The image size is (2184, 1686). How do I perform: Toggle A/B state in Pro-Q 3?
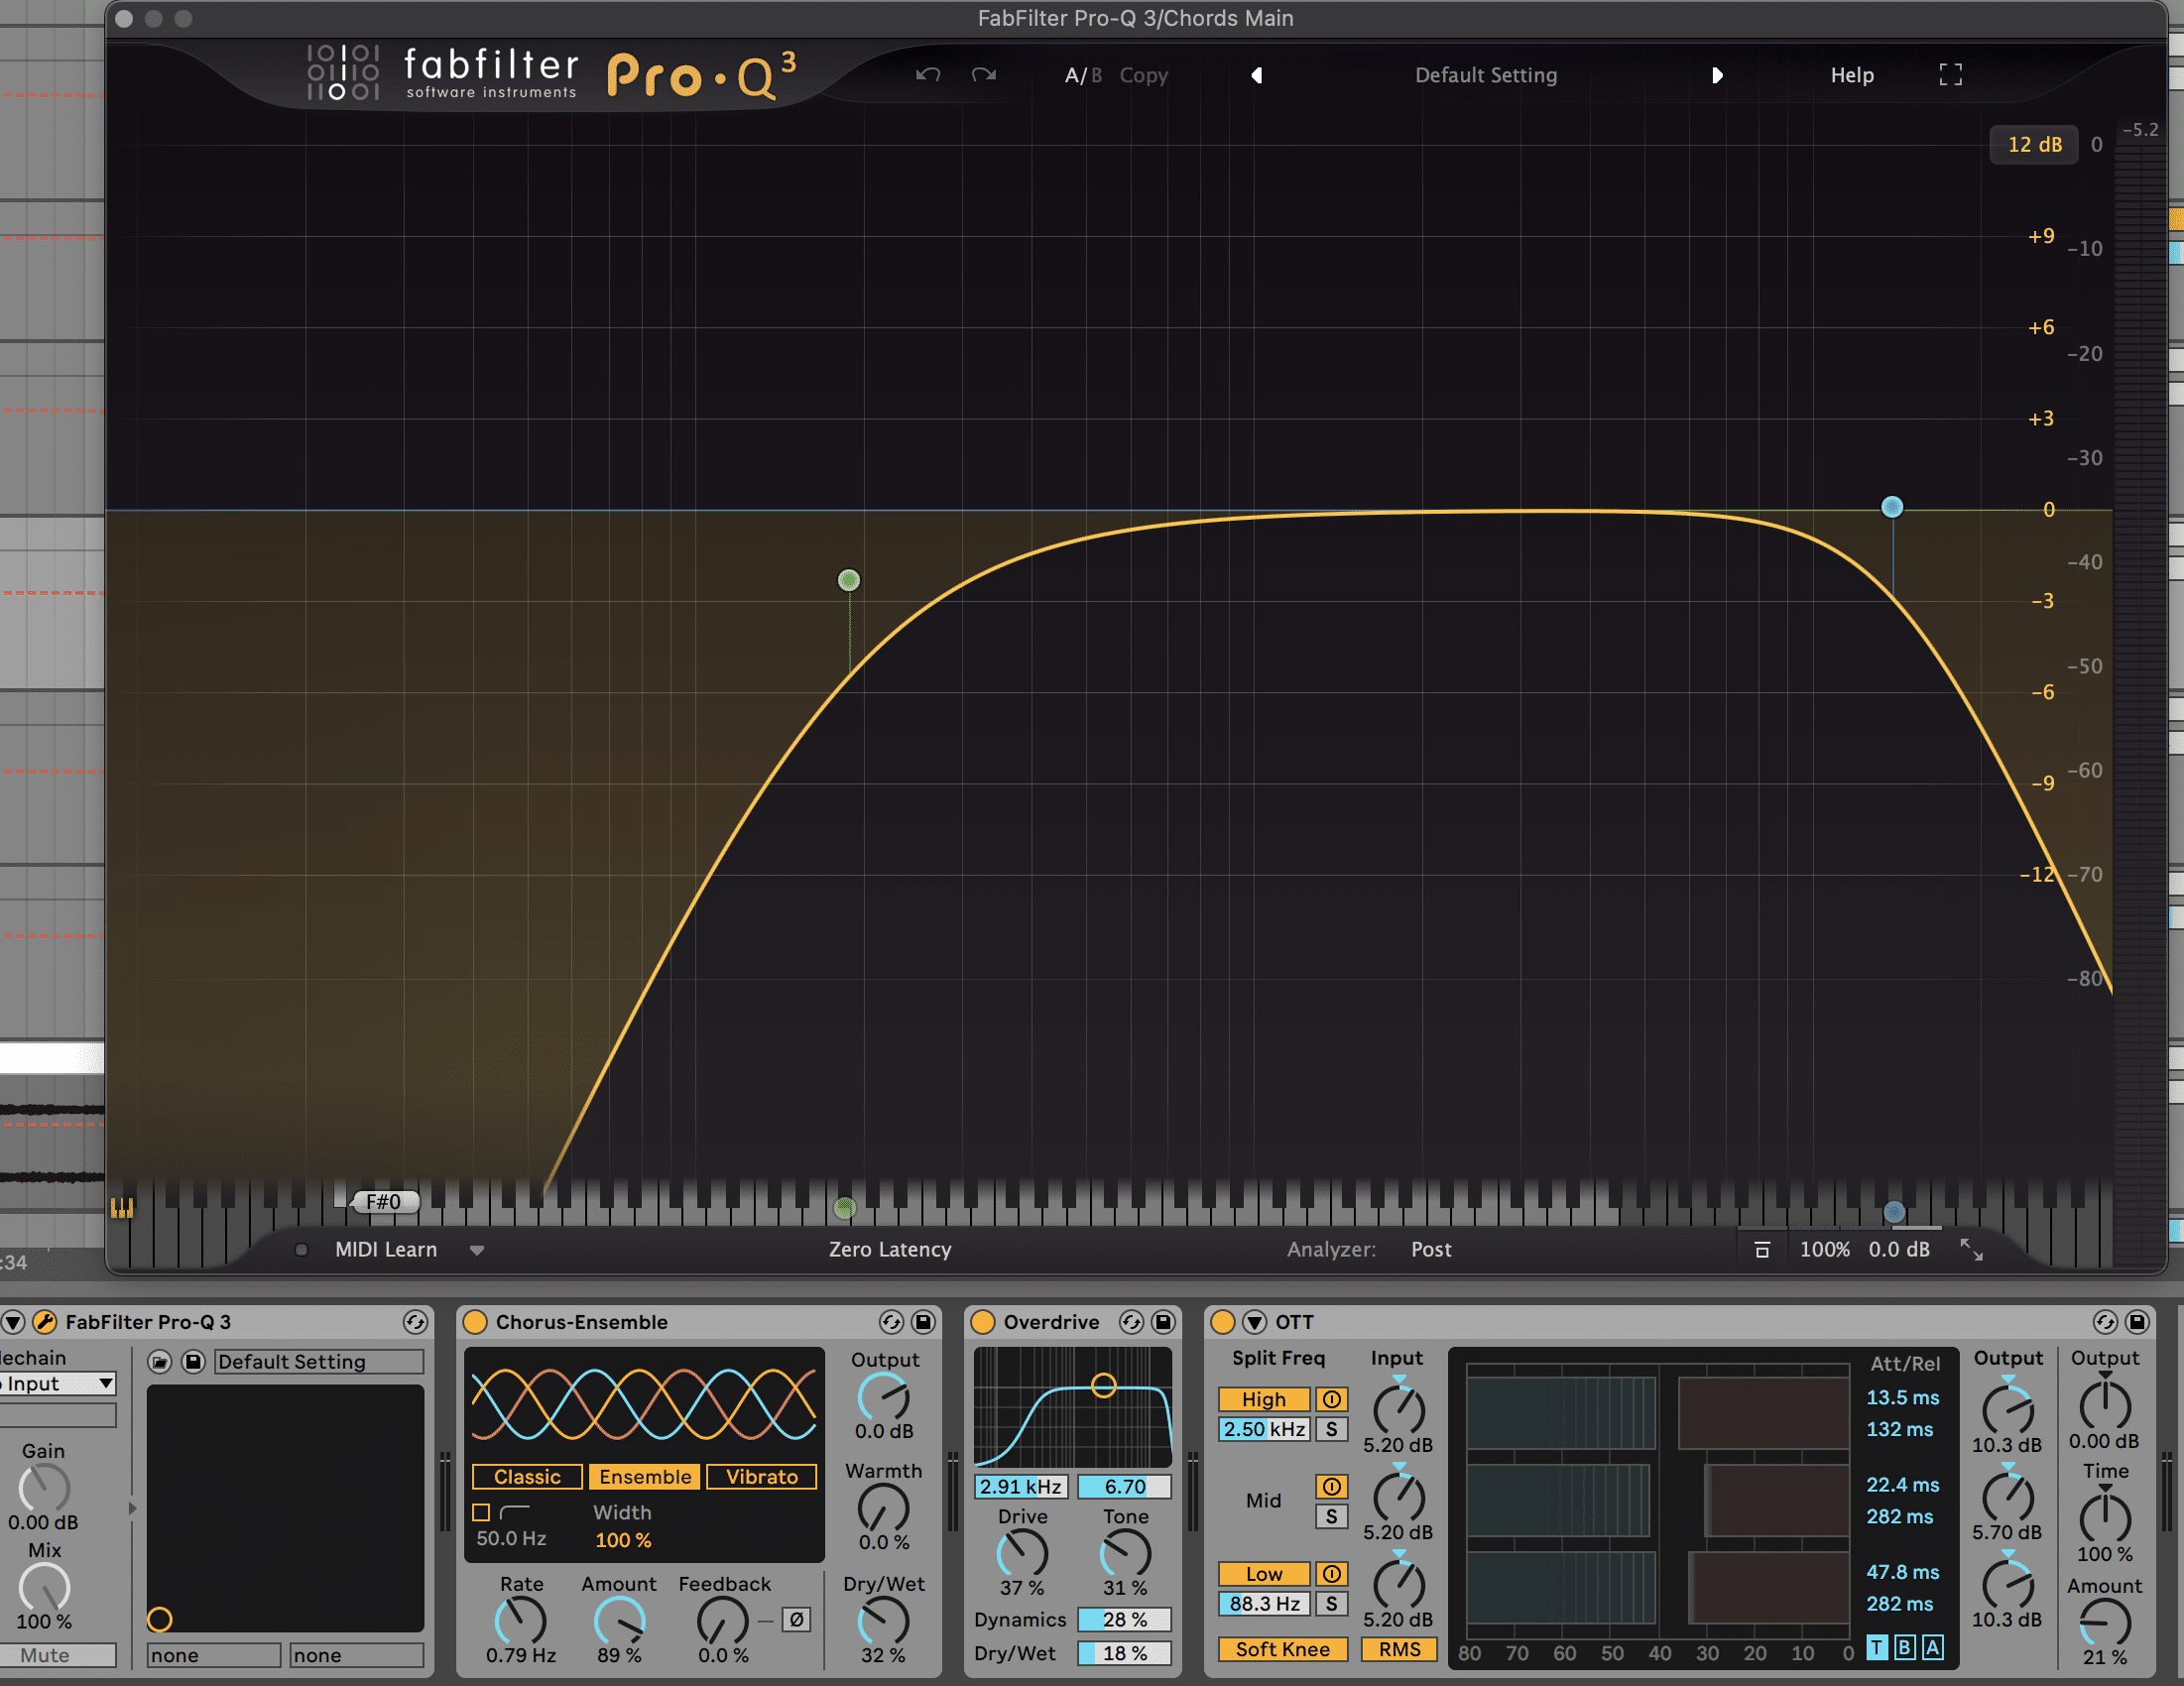coord(1083,75)
